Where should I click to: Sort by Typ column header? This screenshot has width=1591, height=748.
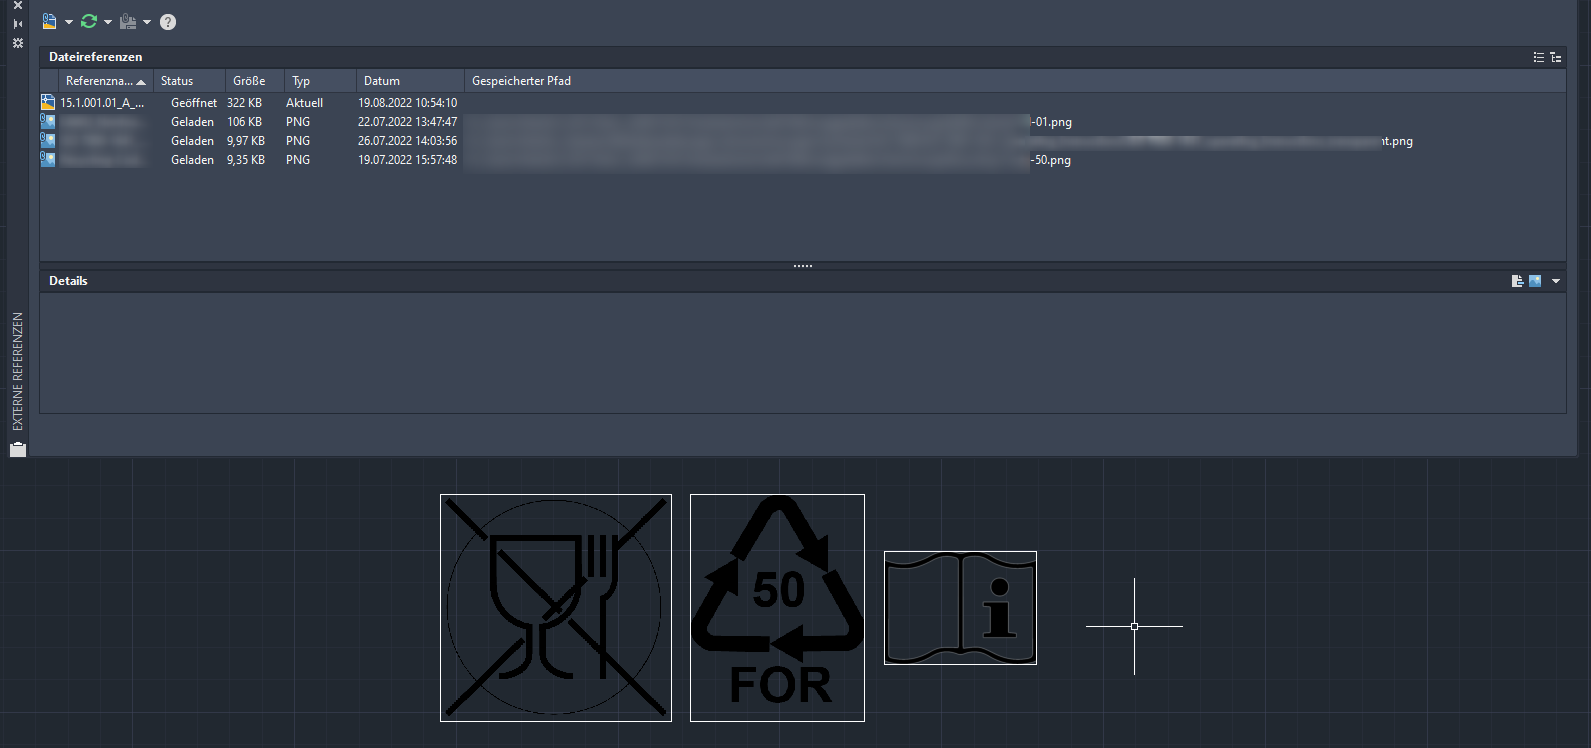coord(320,81)
